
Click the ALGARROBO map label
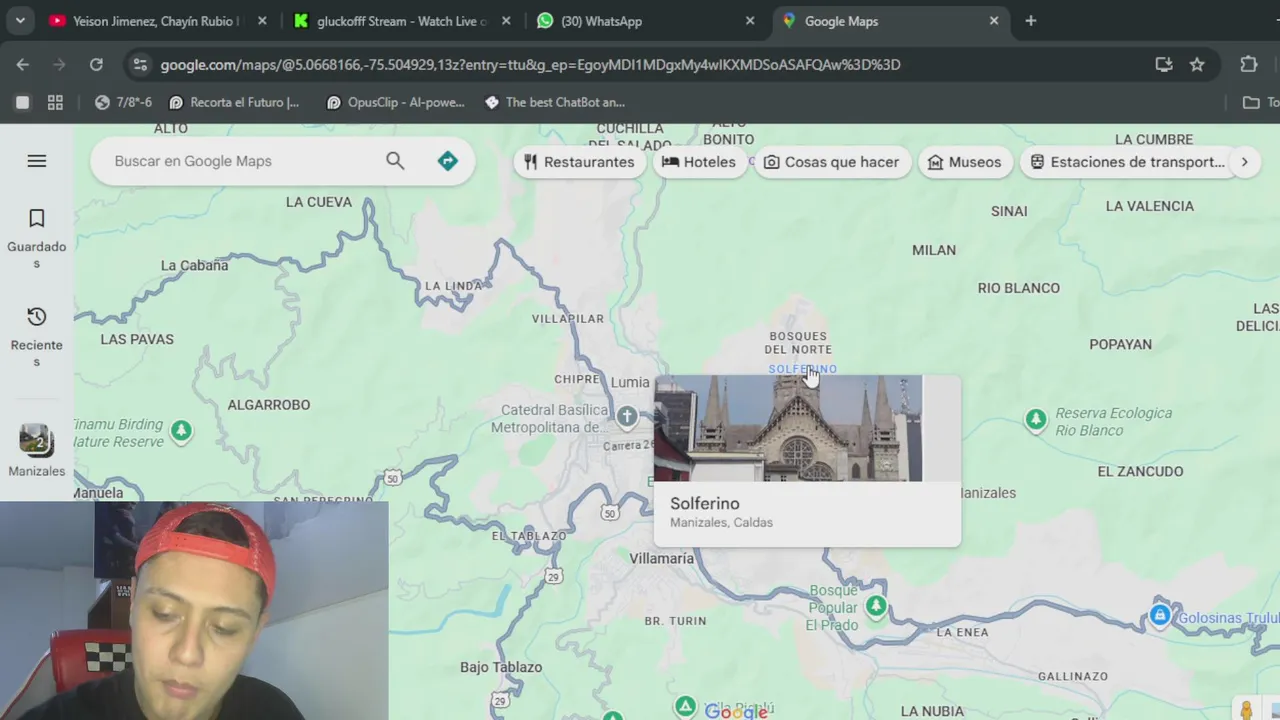coord(269,405)
